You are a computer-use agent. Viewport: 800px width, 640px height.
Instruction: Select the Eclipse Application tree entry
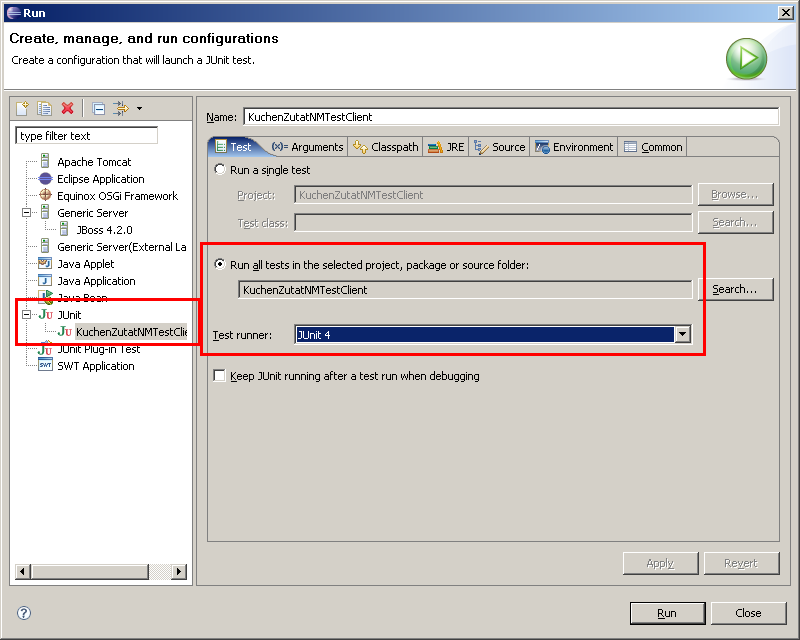101,179
